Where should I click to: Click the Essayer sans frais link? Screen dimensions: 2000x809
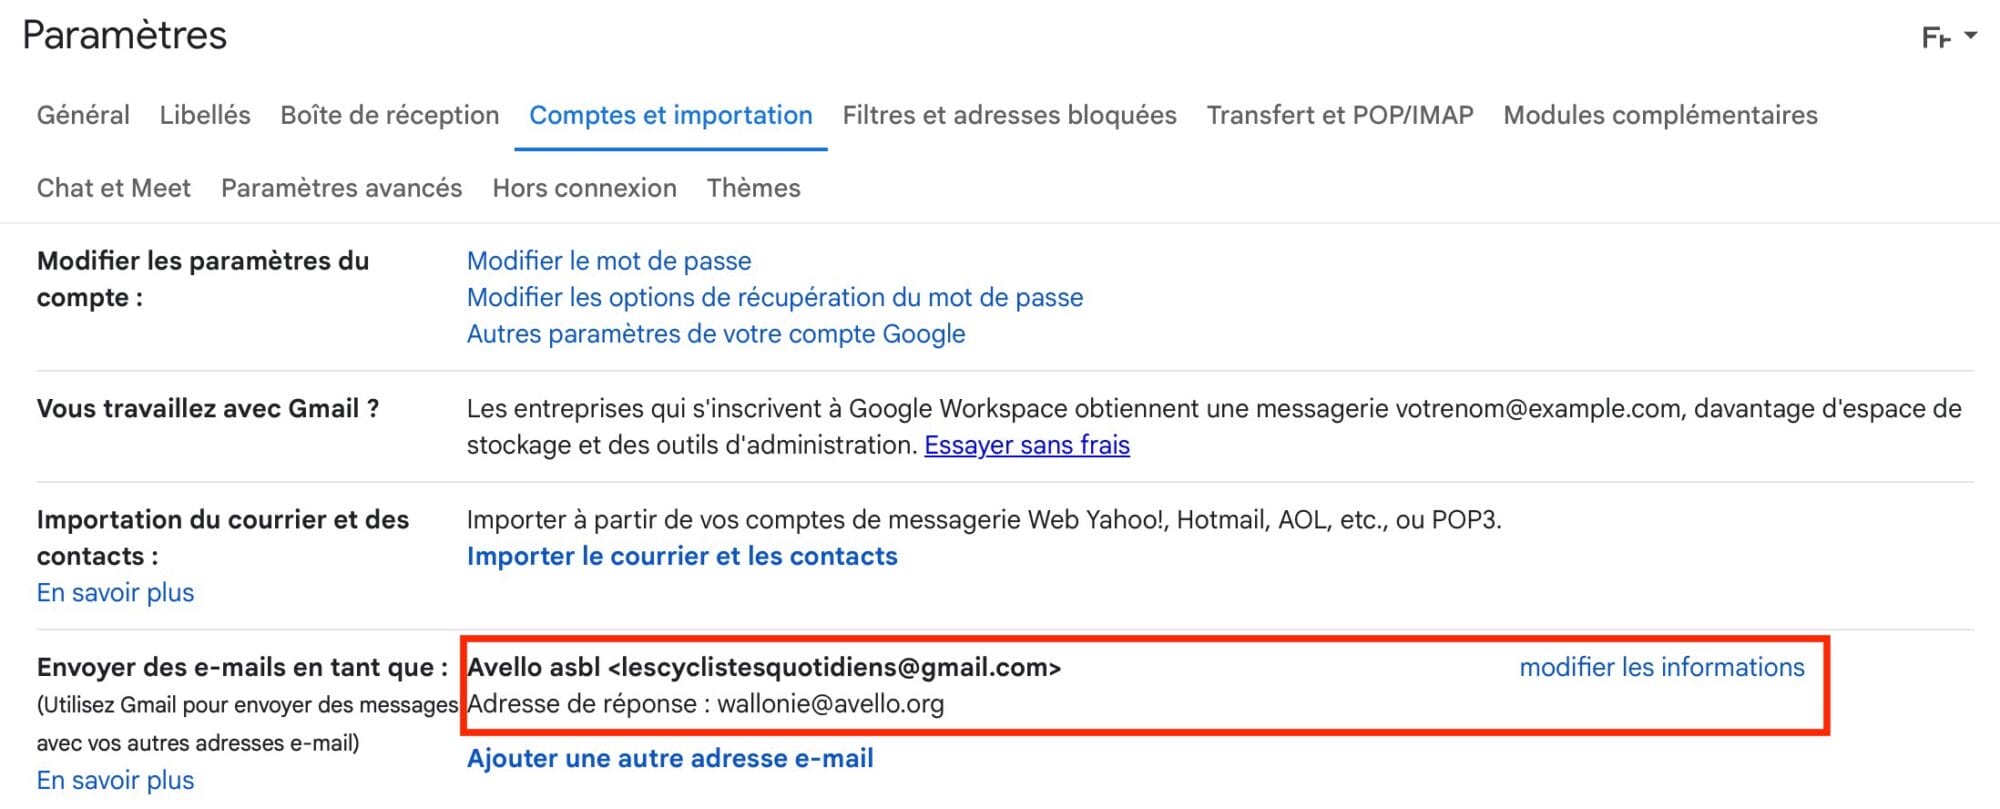point(1026,445)
